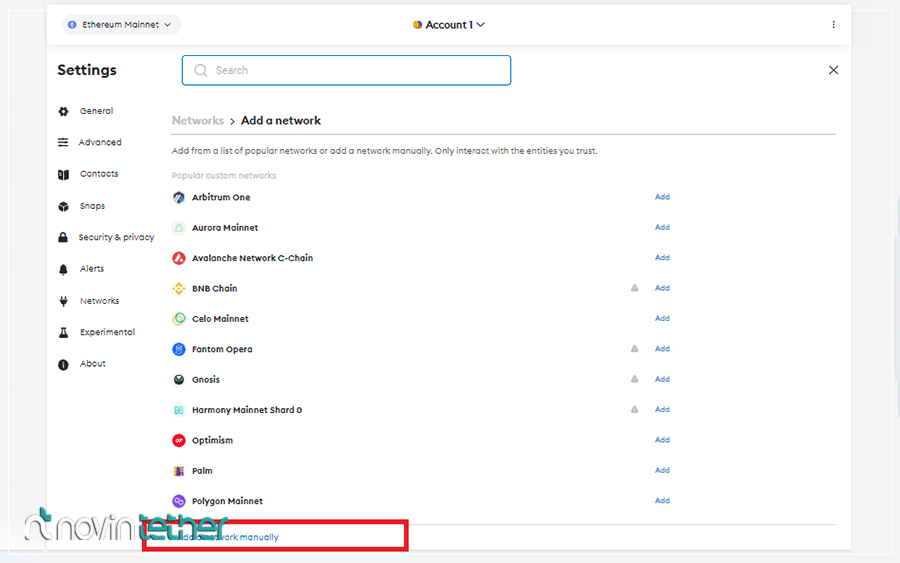This screenshot has width=900, height=563.
Task: Click the BNB Chain warning icon
Action: 634,288
